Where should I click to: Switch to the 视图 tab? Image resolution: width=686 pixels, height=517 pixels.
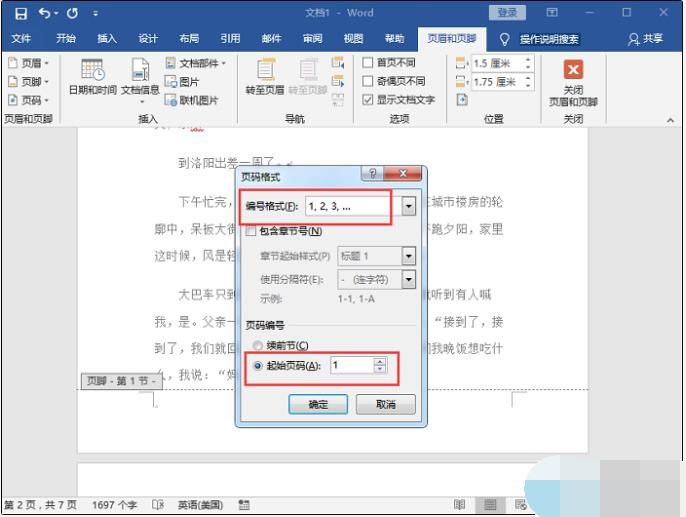coord(353,38)
